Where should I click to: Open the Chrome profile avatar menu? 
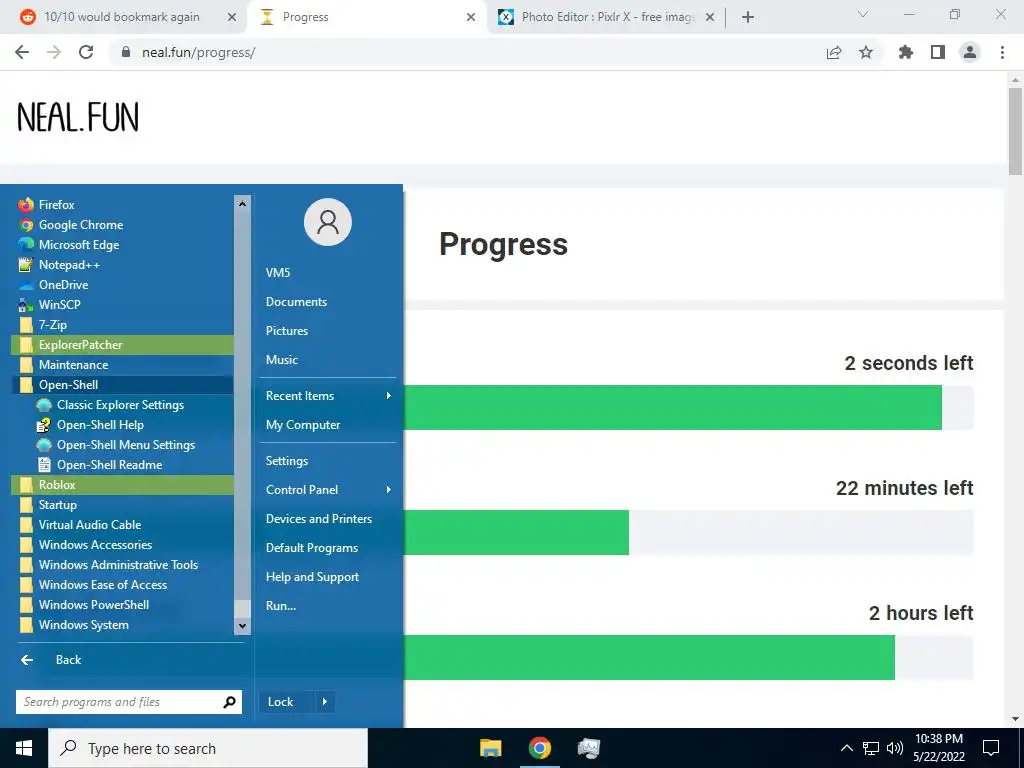[x=970, y=52]
